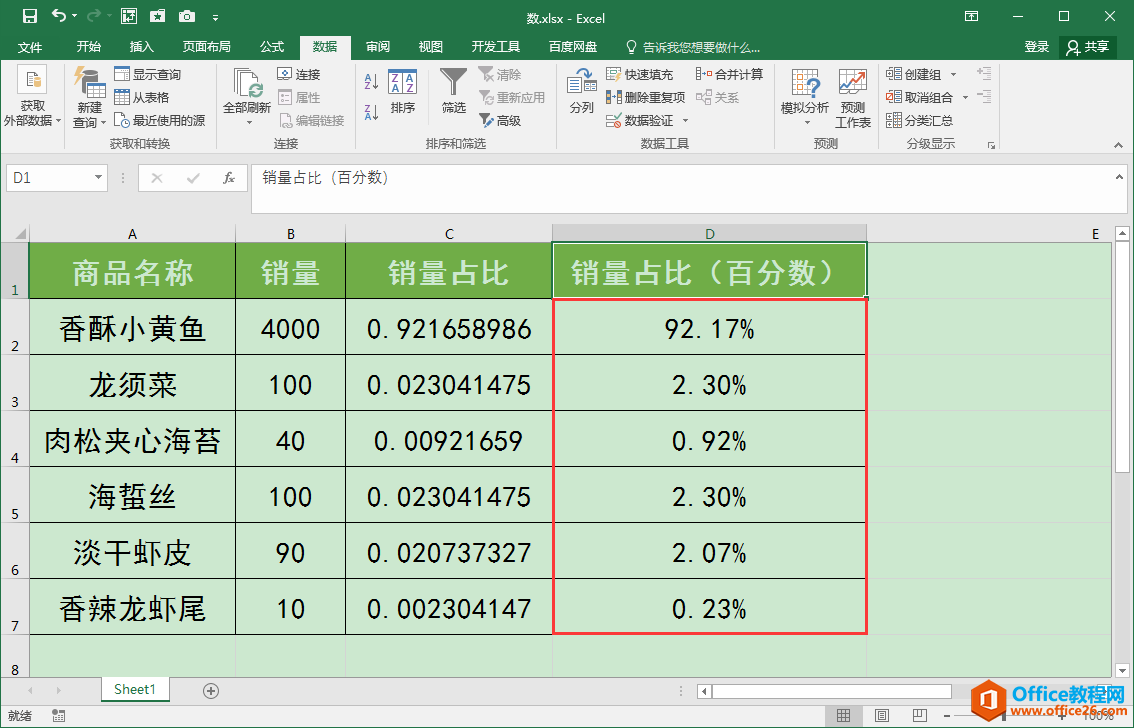
Task: Collapse the ribbon with the arrow
Action: [1118, 145]
